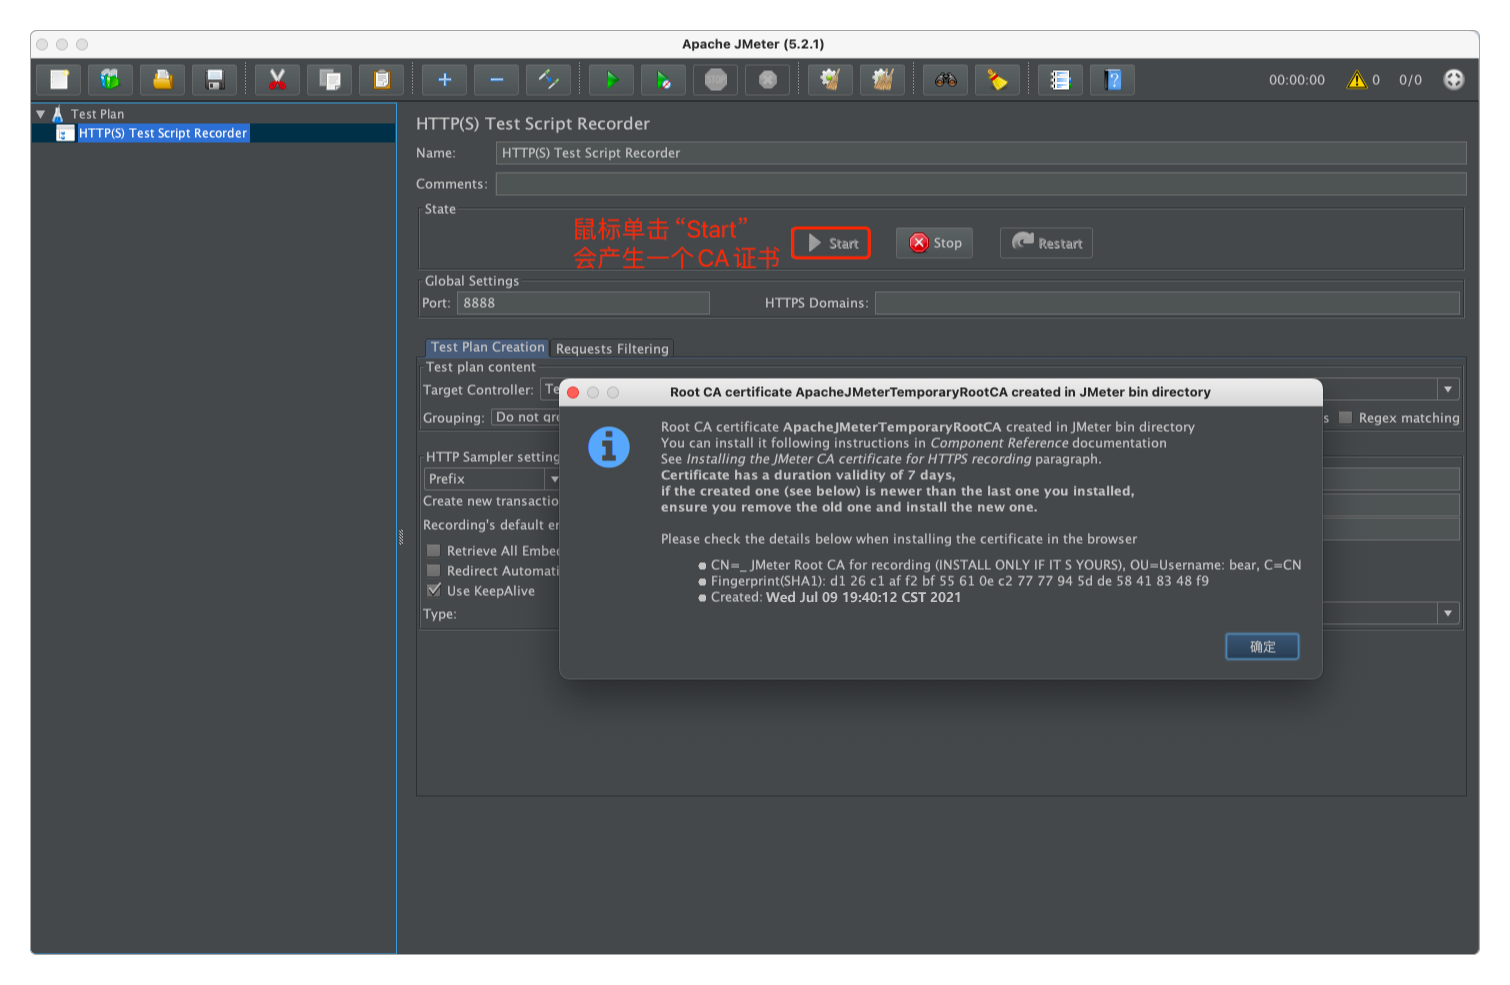Click the Cut scissors icon
The image size is (1510, 985).
coord(277,80)
